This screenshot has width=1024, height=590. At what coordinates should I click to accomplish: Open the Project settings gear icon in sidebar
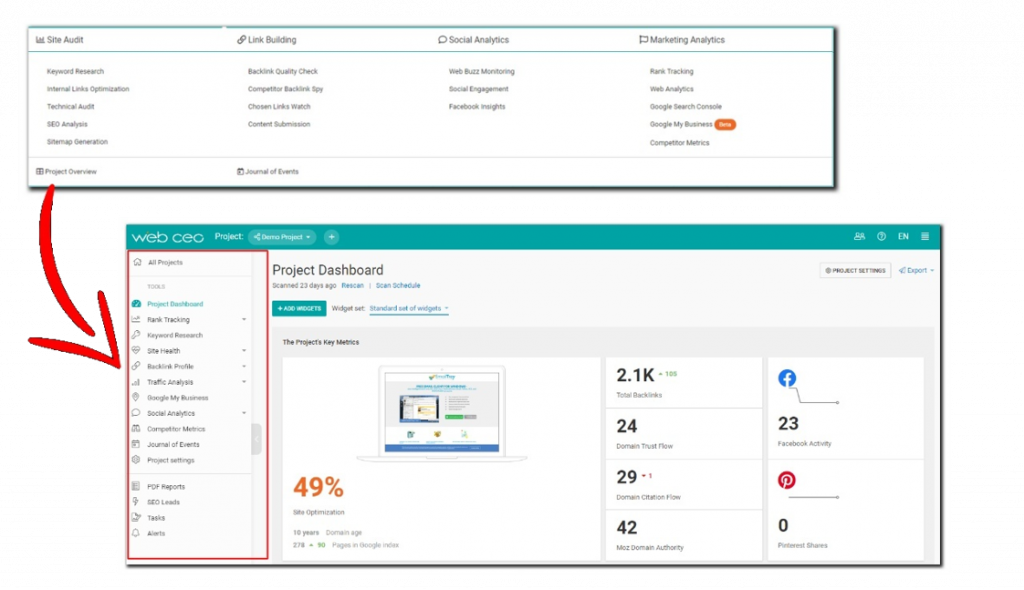pos(136,460)
